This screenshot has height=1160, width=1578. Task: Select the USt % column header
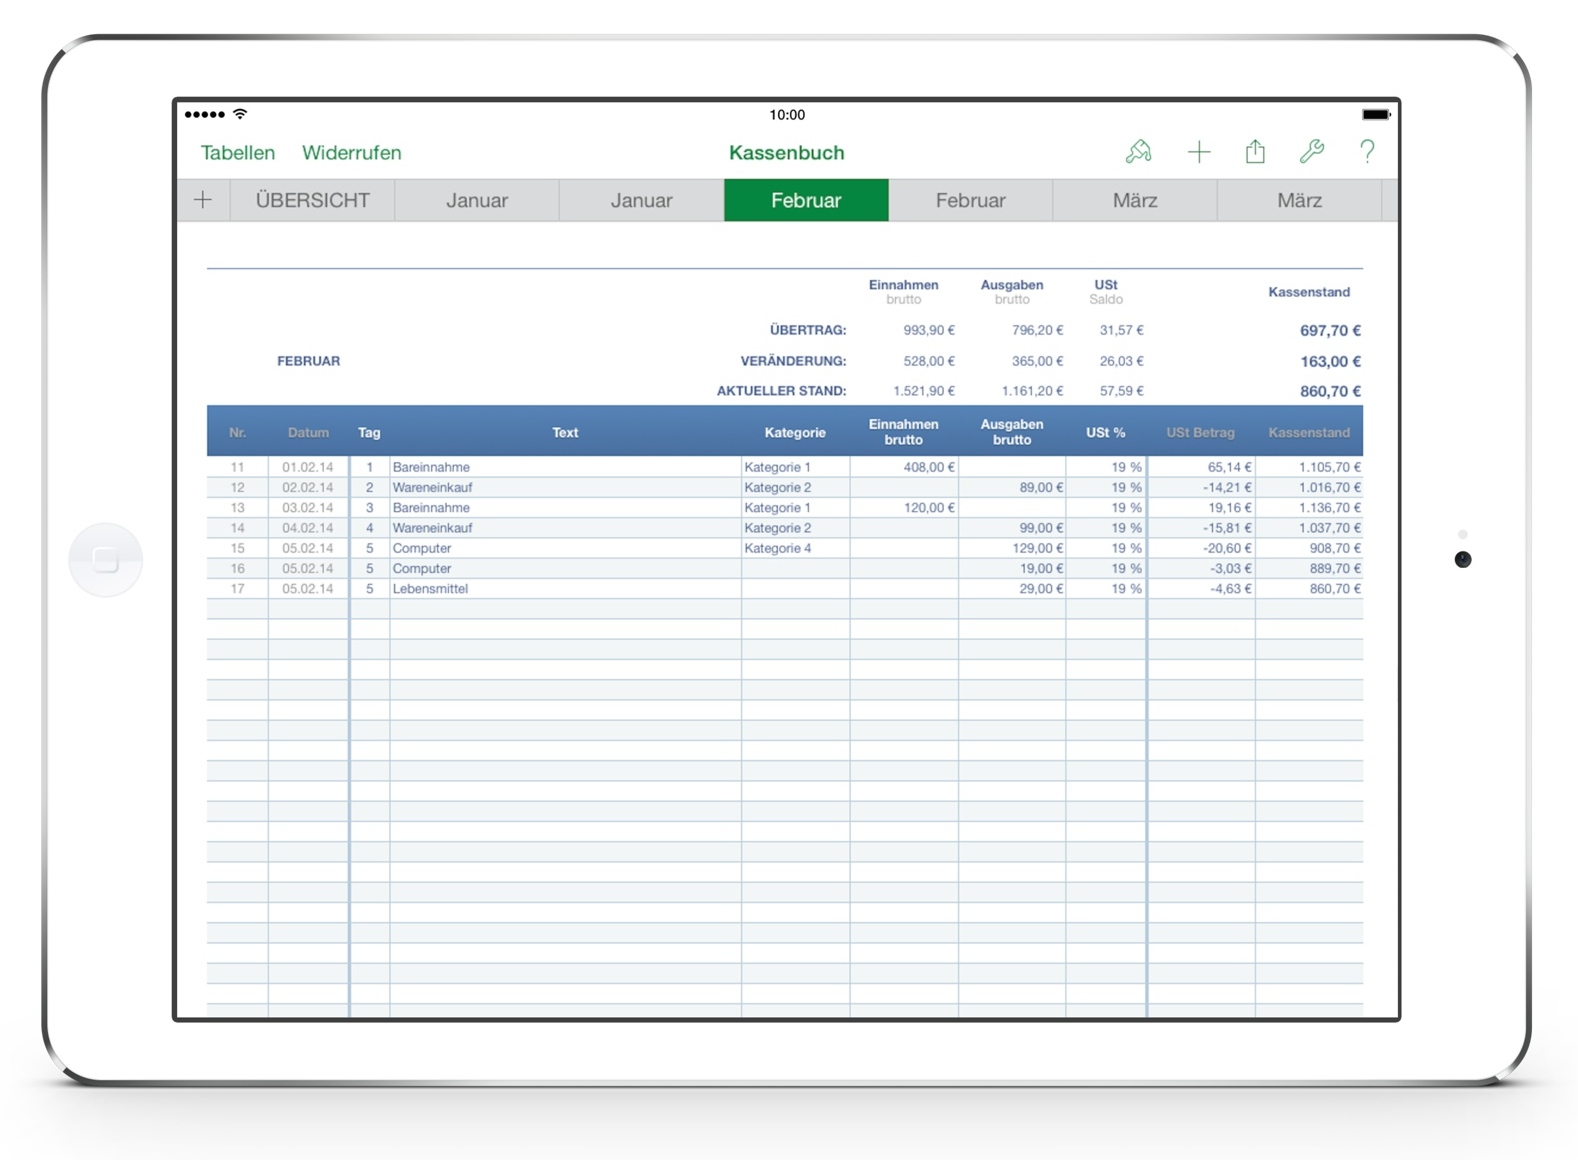(1105, 432)
